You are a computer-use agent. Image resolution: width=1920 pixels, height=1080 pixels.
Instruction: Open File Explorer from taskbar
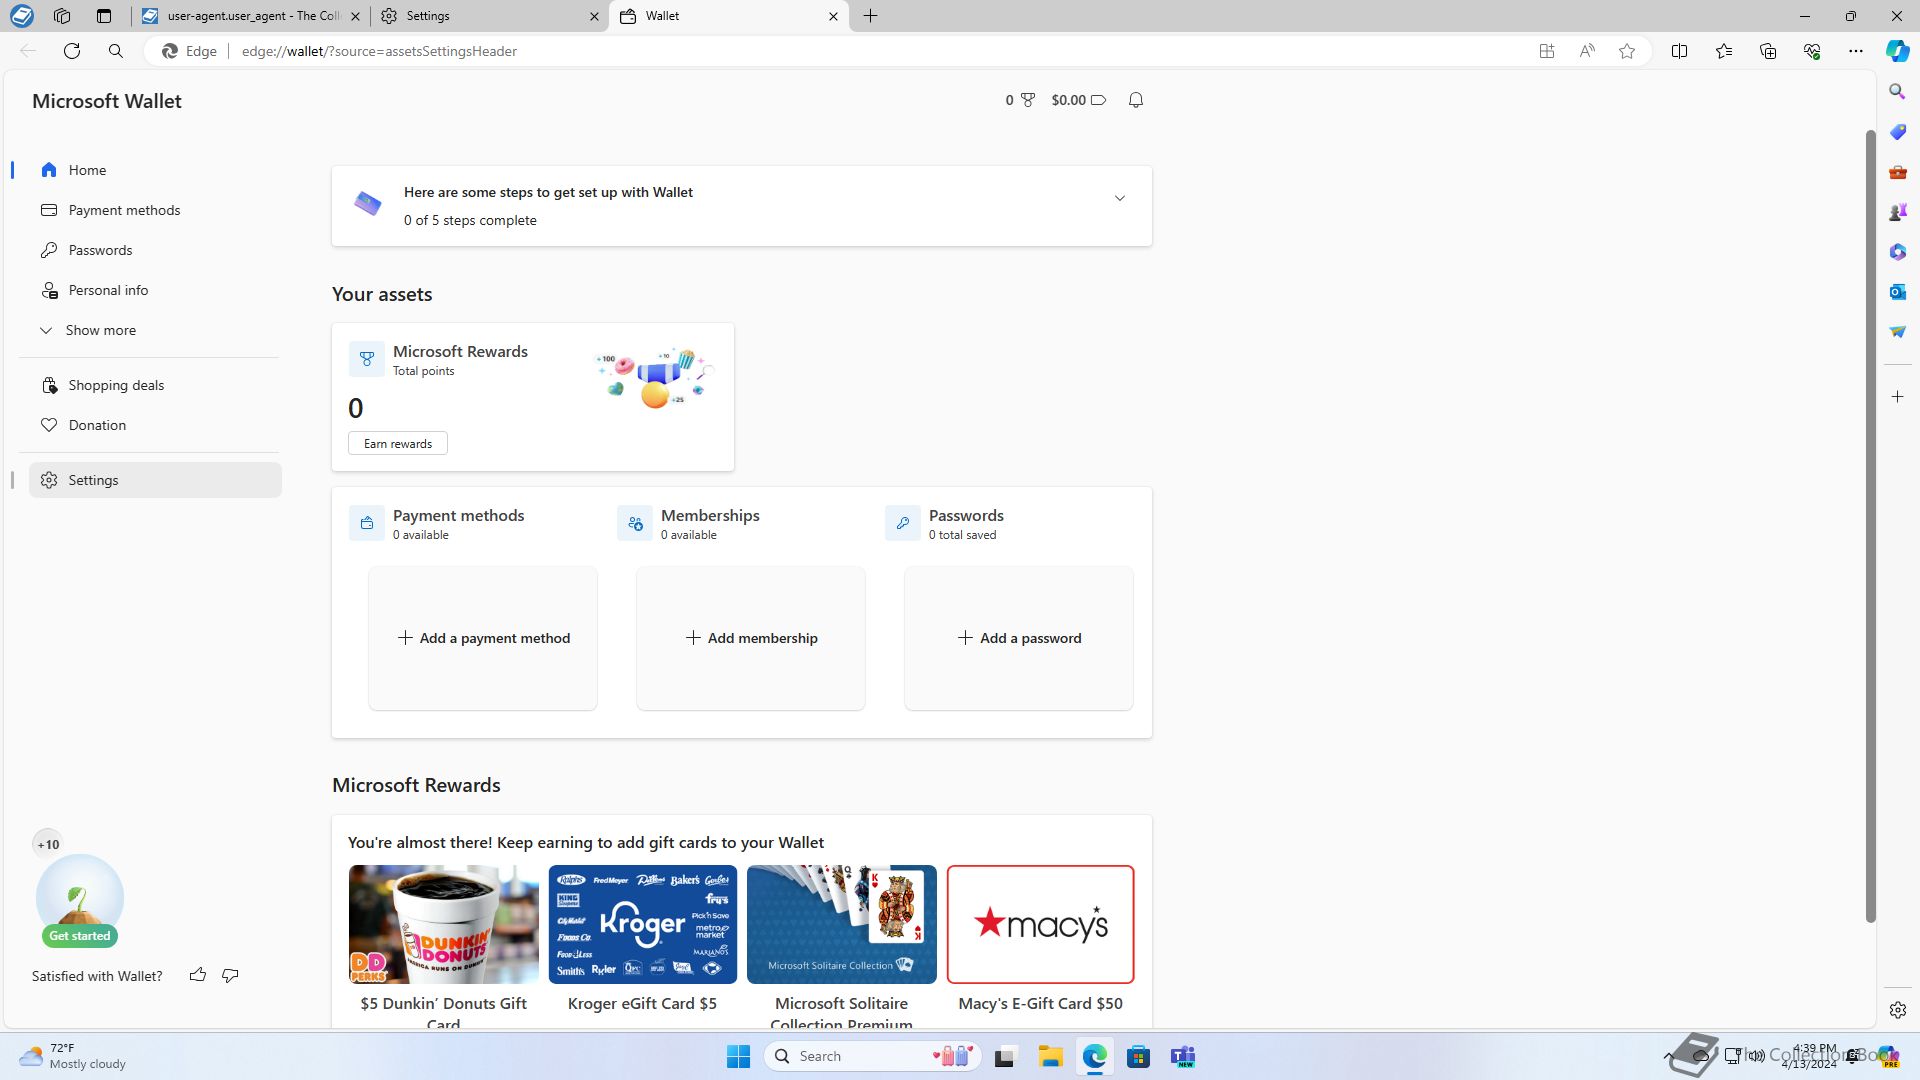point(1050,1056)
